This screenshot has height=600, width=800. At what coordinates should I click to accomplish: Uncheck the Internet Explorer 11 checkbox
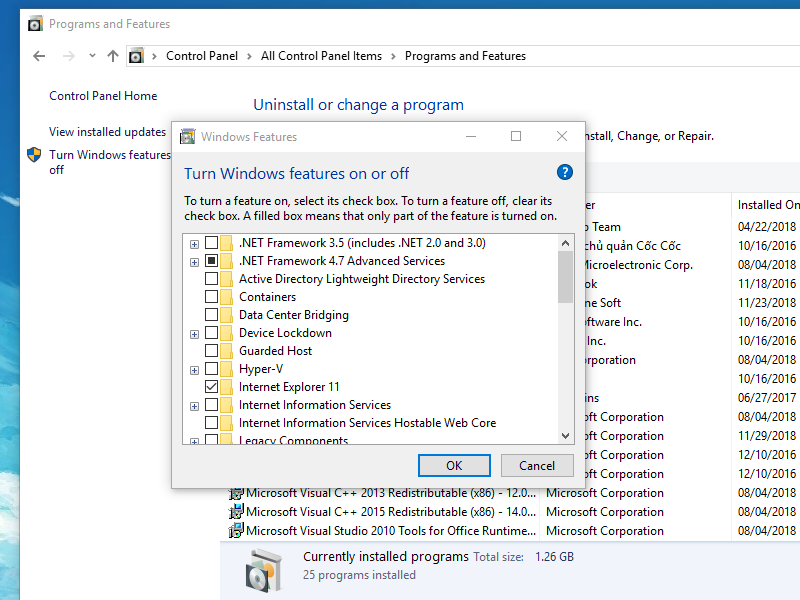point(211,387)
